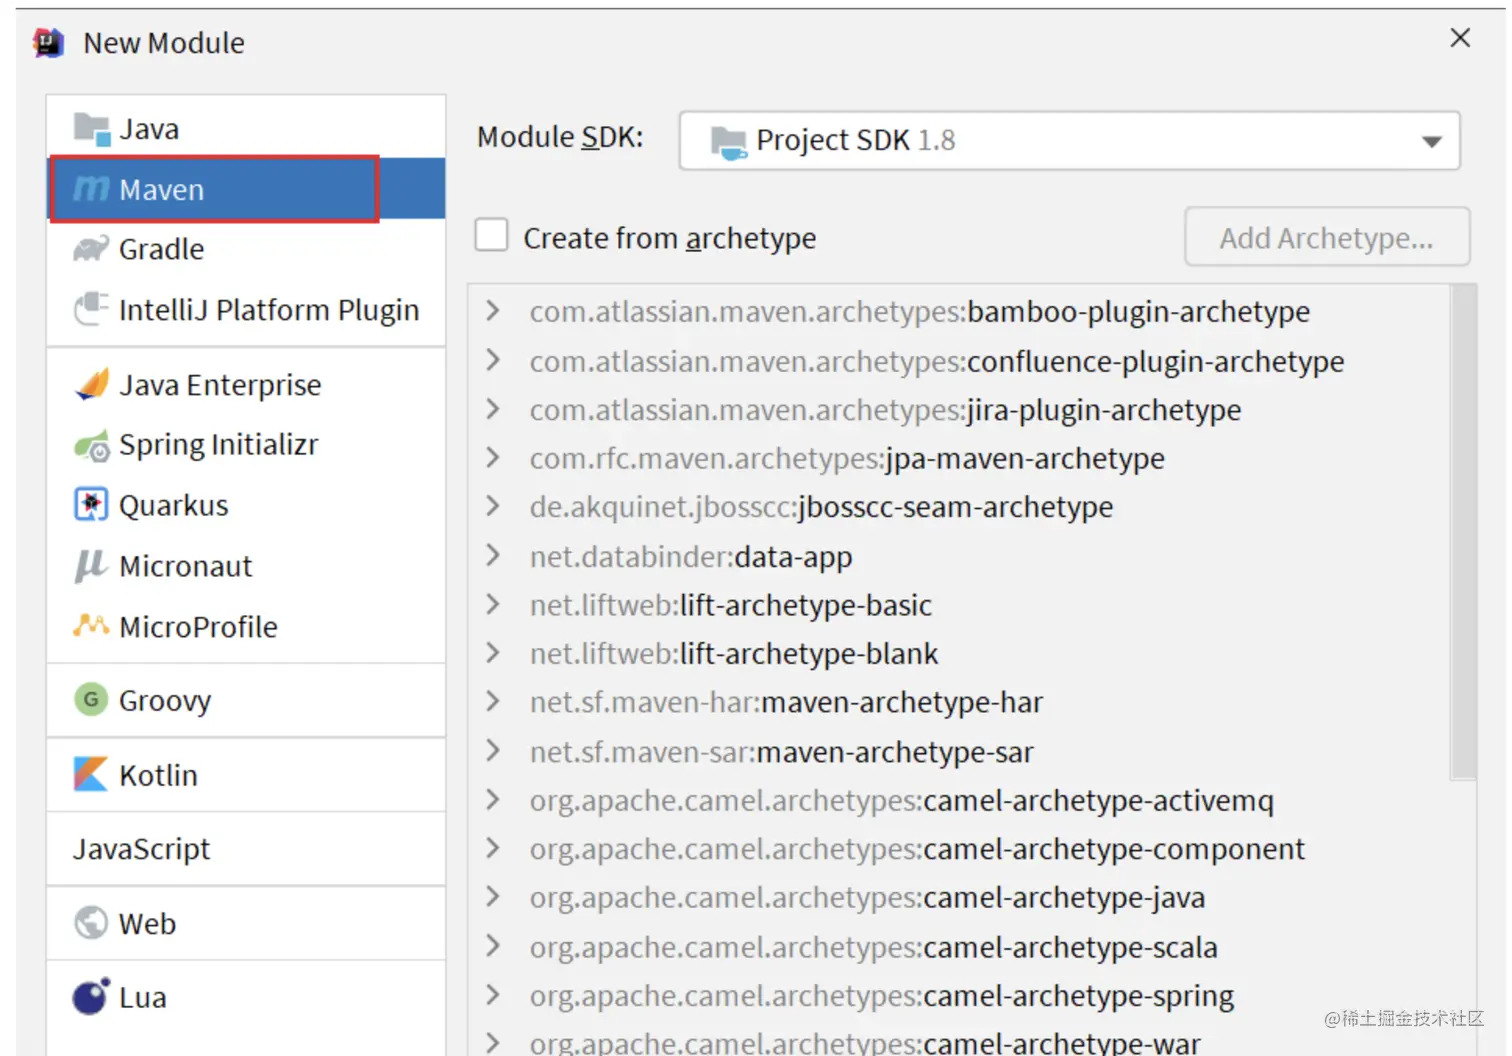Expand the bamboo-plugin-archetype tree node
The height and width of the screenshot is (1056, 1512).
[492, 311]
